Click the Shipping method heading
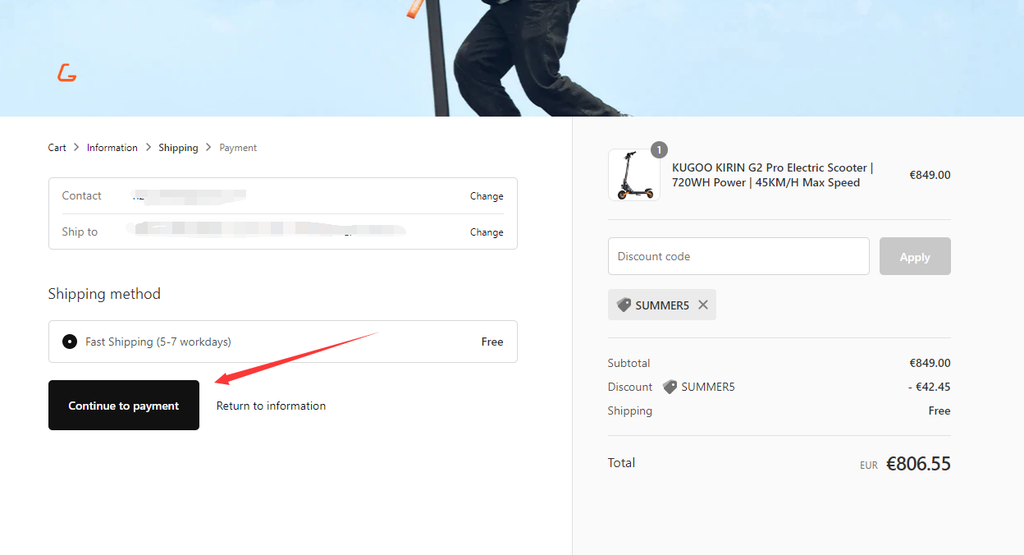This screenshot has height=555, width=1024. click(x=104, y=294)
